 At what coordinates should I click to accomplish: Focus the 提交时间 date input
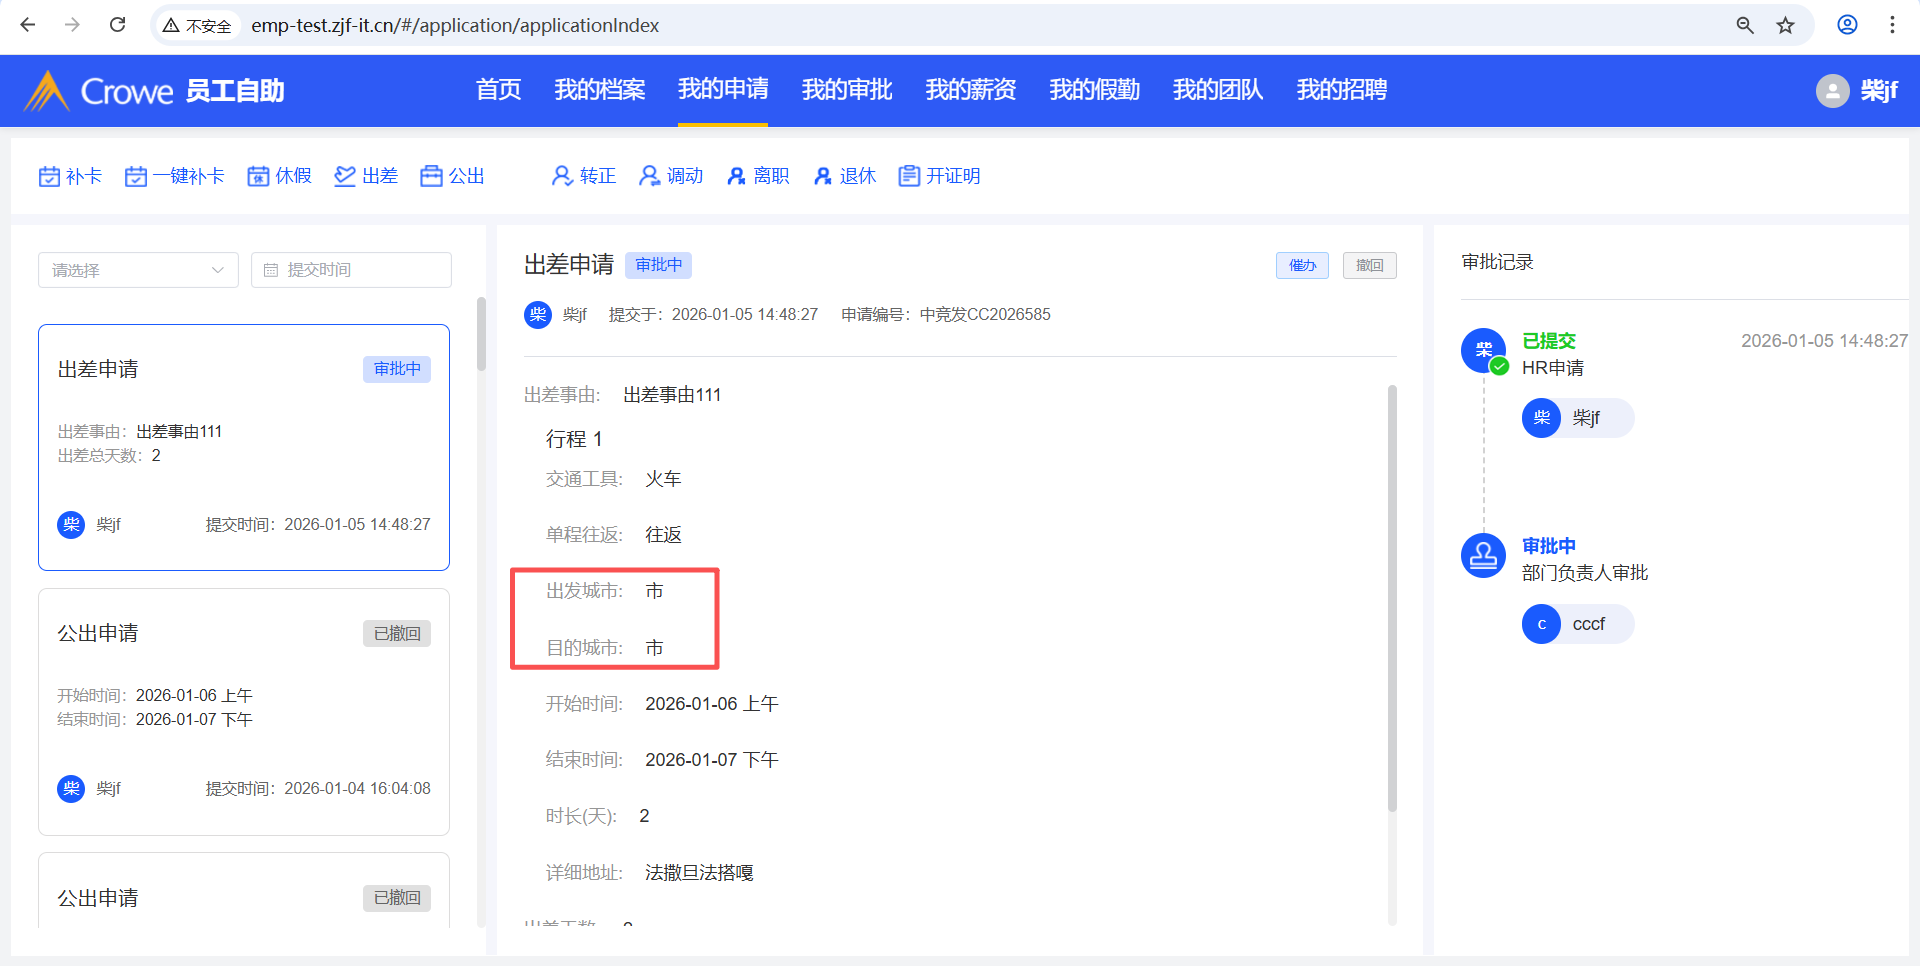[351, 270]
